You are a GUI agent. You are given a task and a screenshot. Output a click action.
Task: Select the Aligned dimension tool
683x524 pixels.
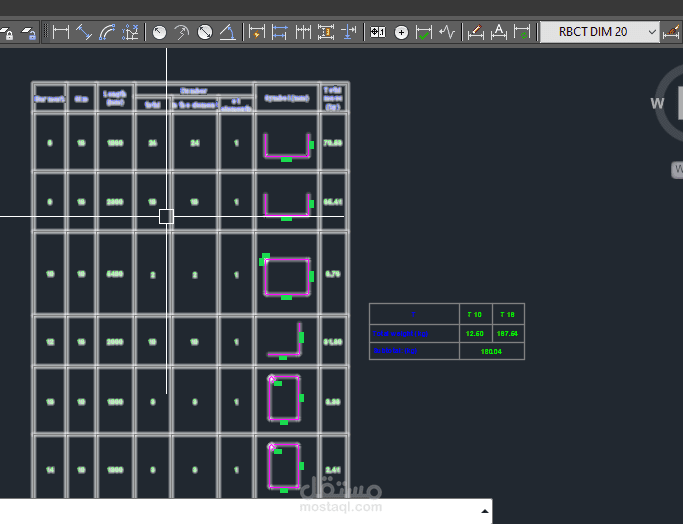click(x=84, y=32)
